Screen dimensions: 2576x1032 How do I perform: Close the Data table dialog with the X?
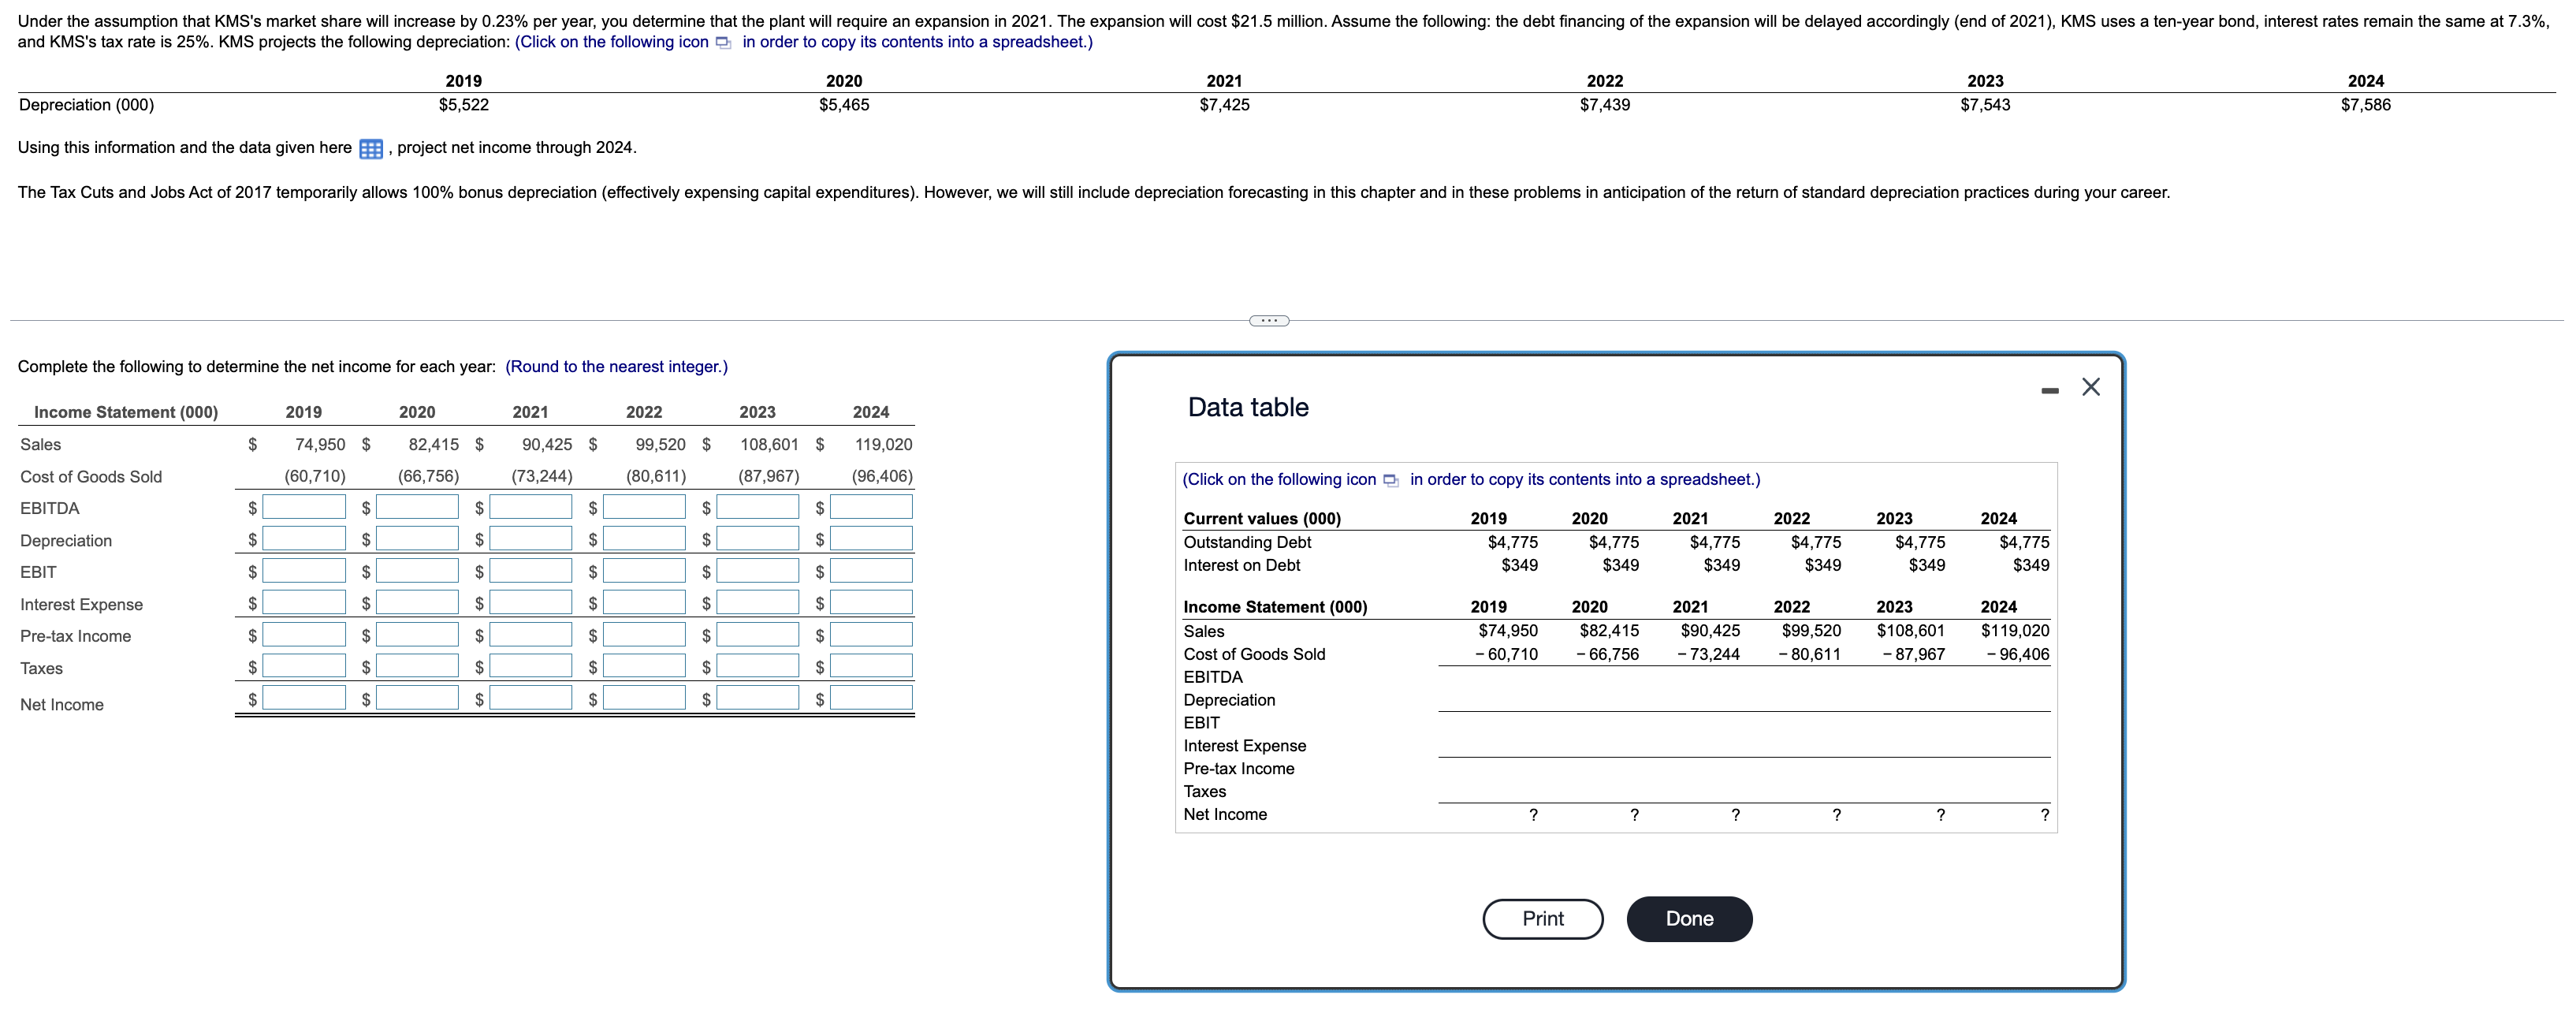(x=2090, y=387)
